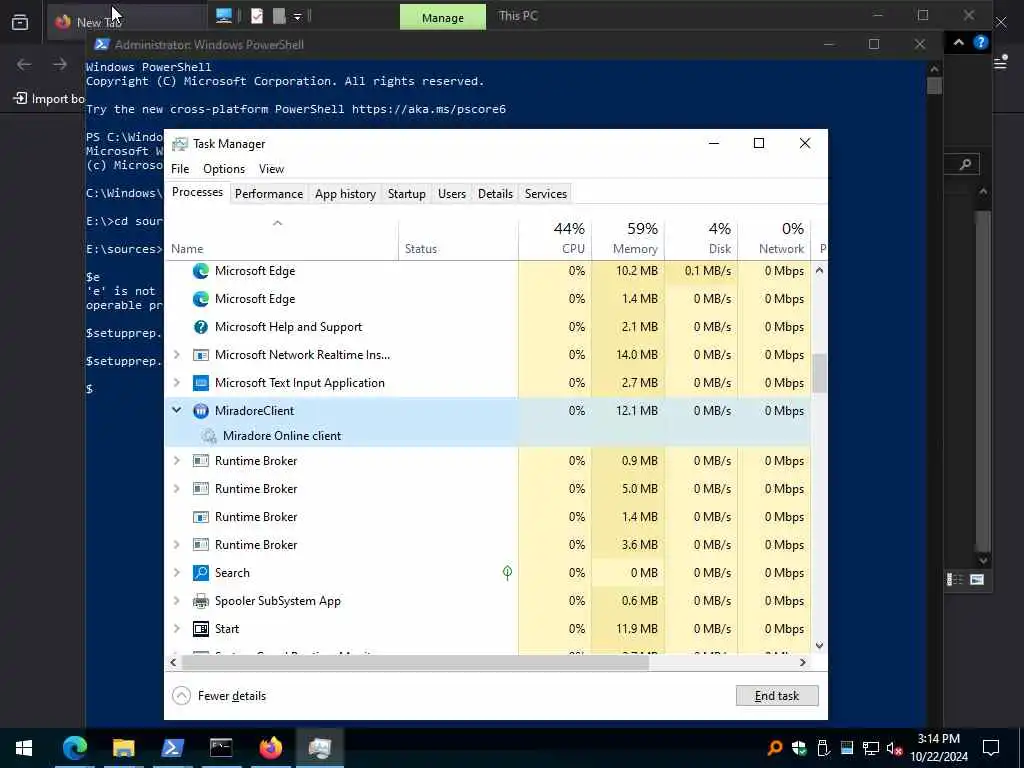Open Windows Security shield tray icon

(x=799, y=748)
